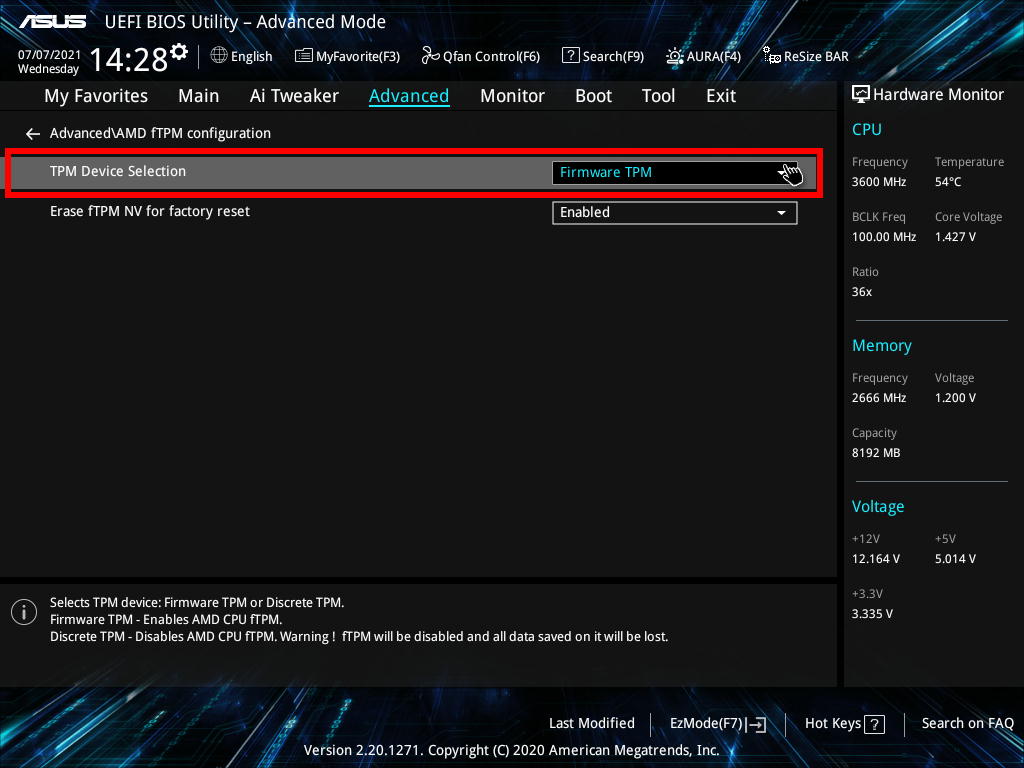Image resolution: width=1024 pixels, height=768 pixels.
Task: Switch to My Favorites tab
Action: (x=96, y=96)
